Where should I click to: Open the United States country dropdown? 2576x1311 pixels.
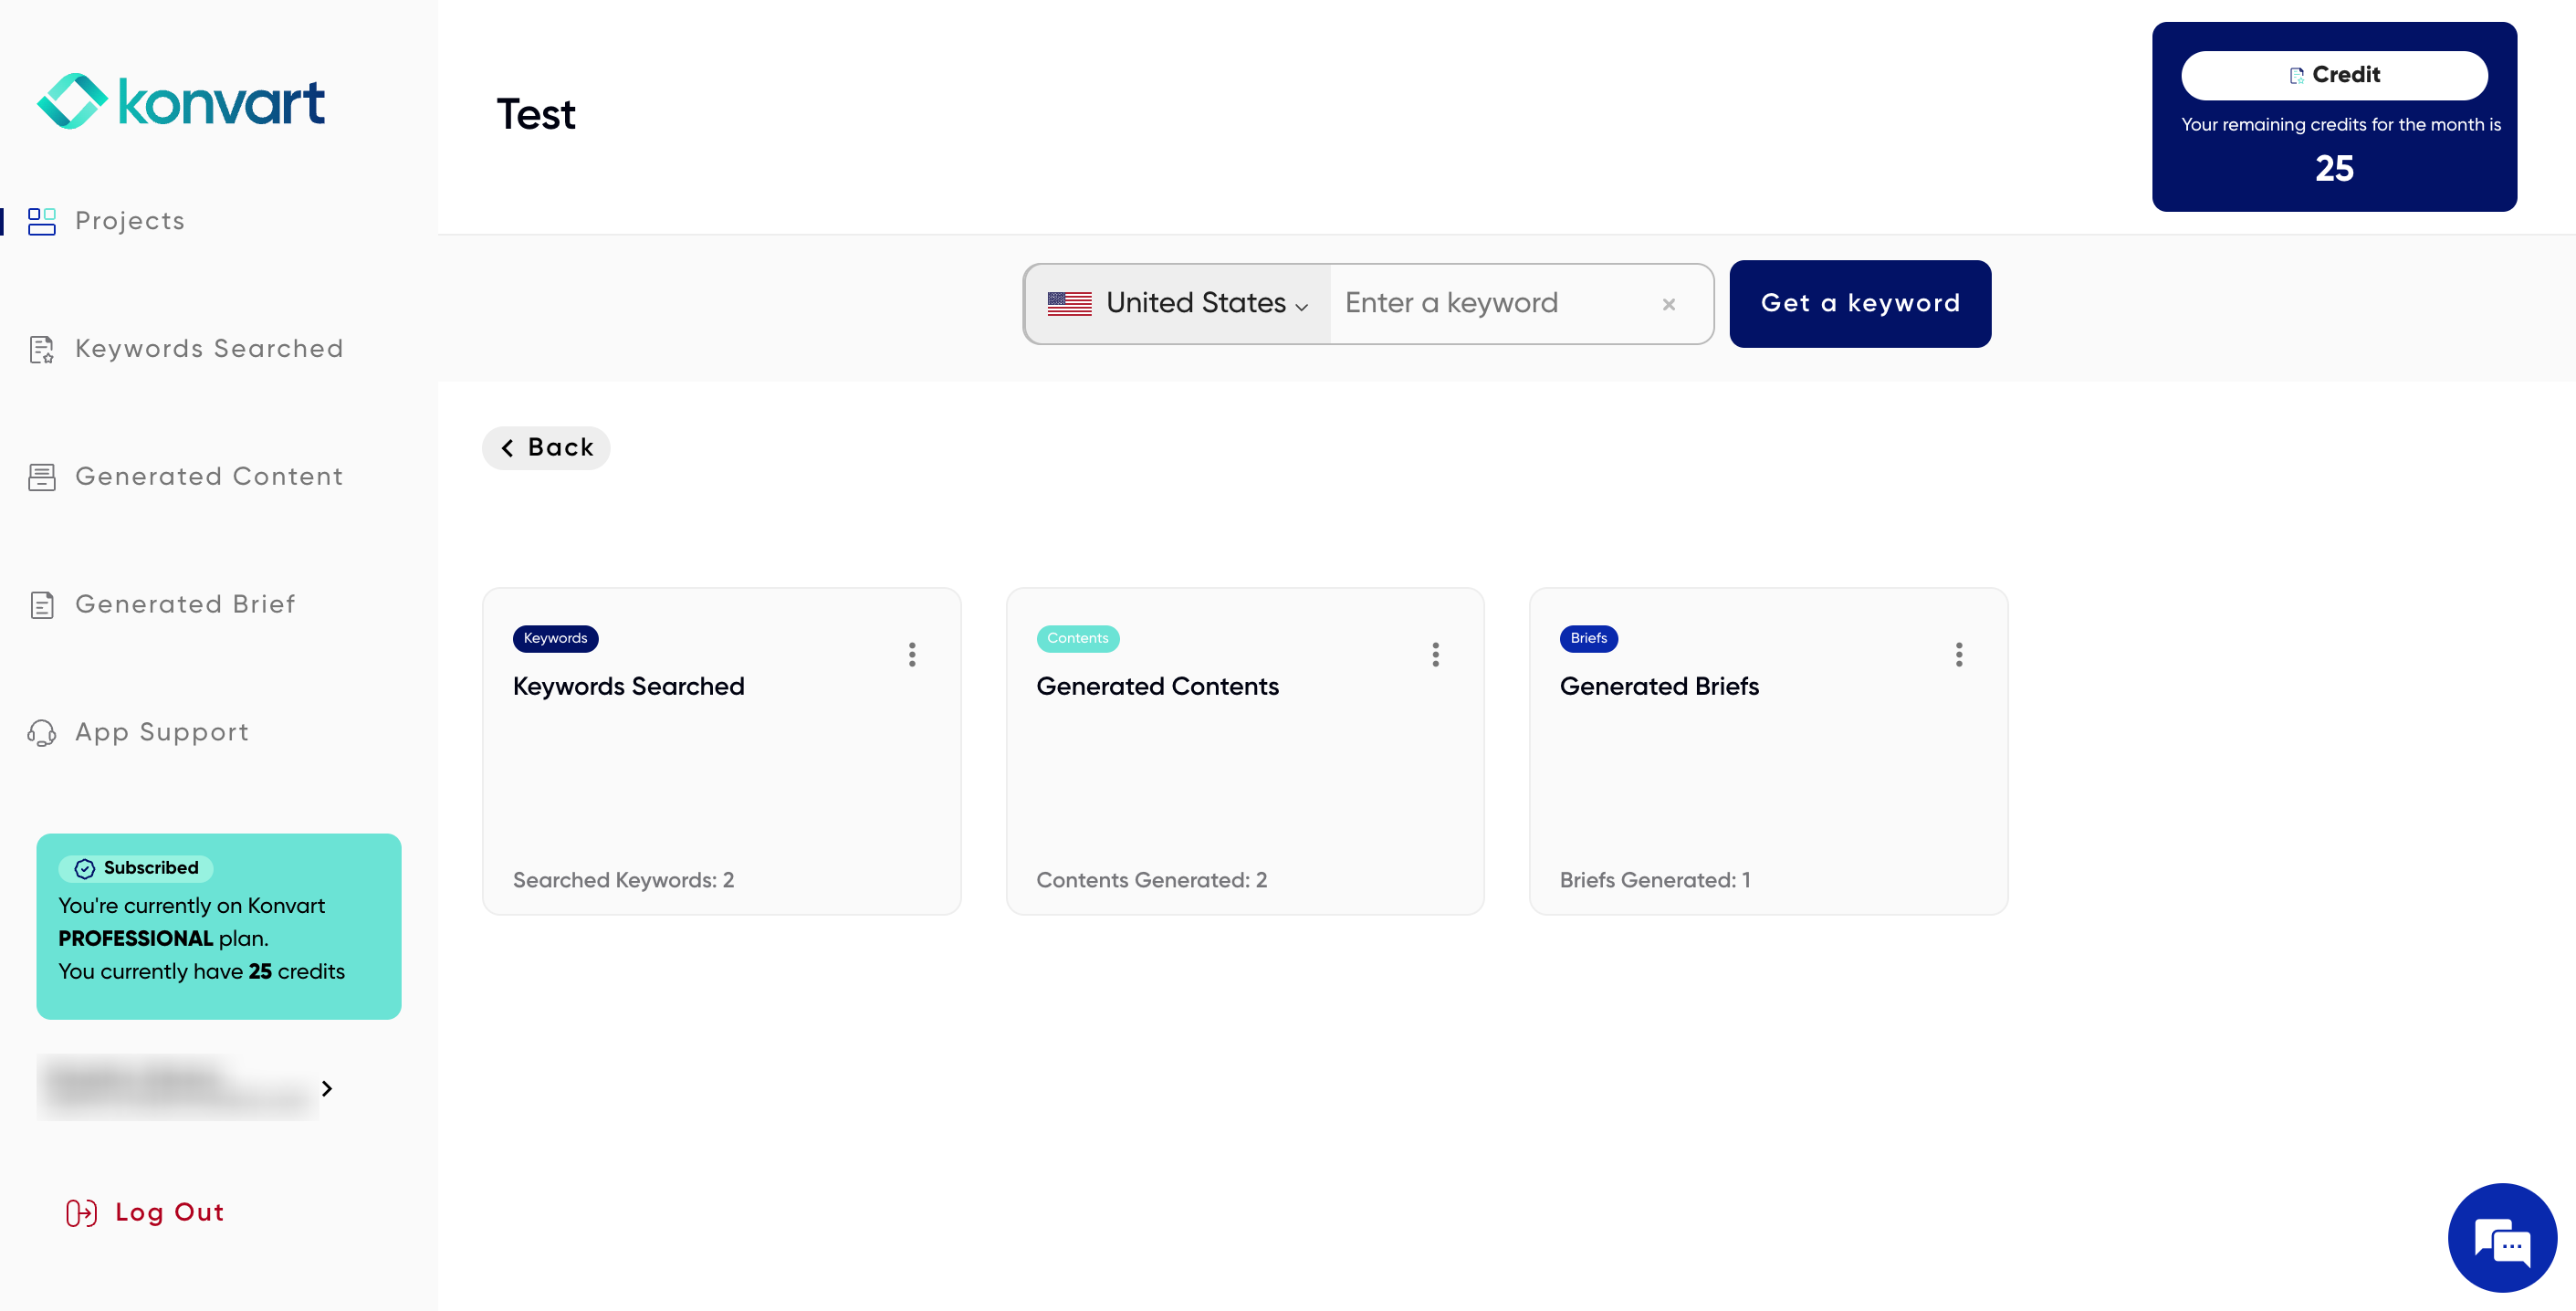coord(1175,303)
